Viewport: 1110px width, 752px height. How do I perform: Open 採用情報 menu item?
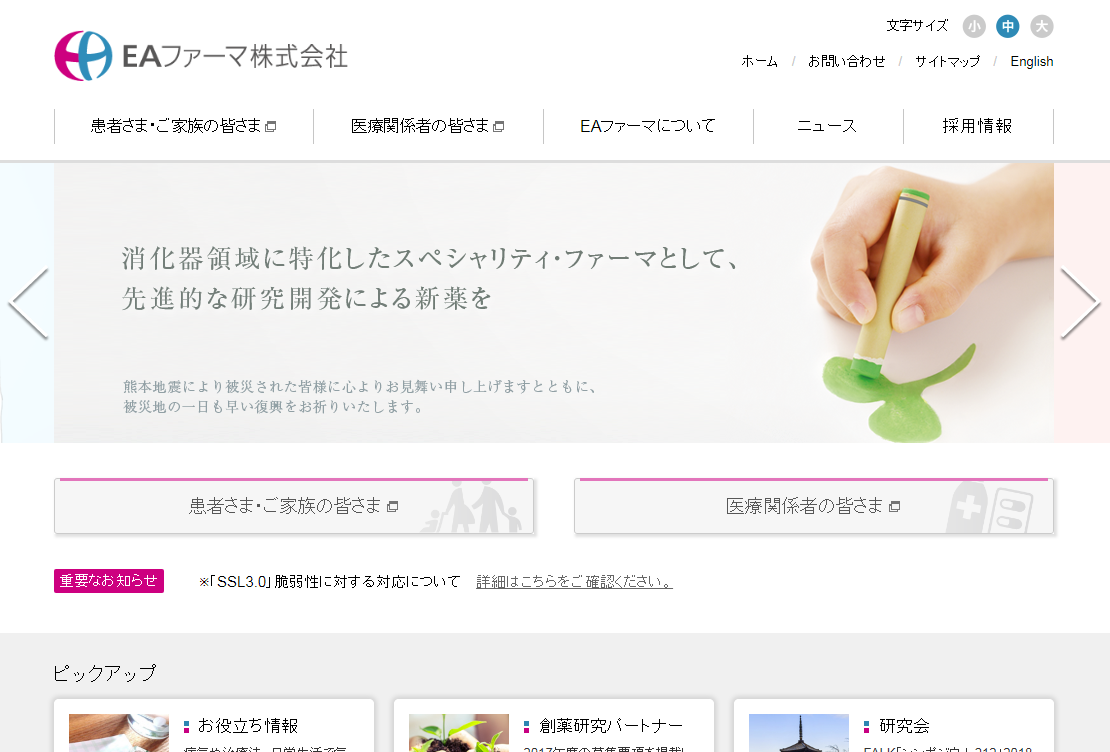tap(978, 126)
